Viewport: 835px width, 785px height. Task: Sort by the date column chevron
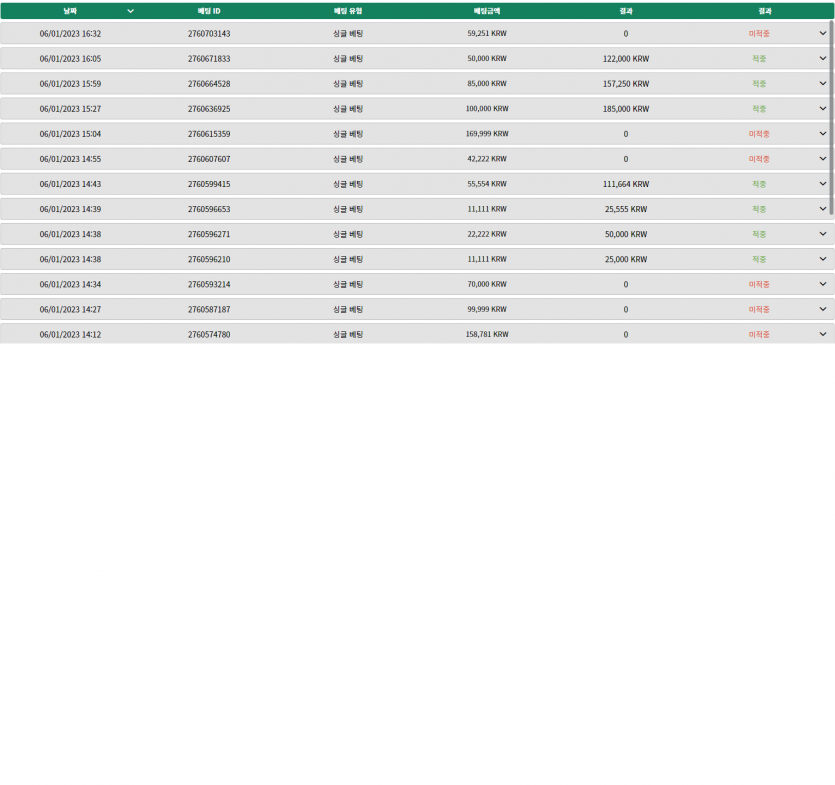click(130, 11)
